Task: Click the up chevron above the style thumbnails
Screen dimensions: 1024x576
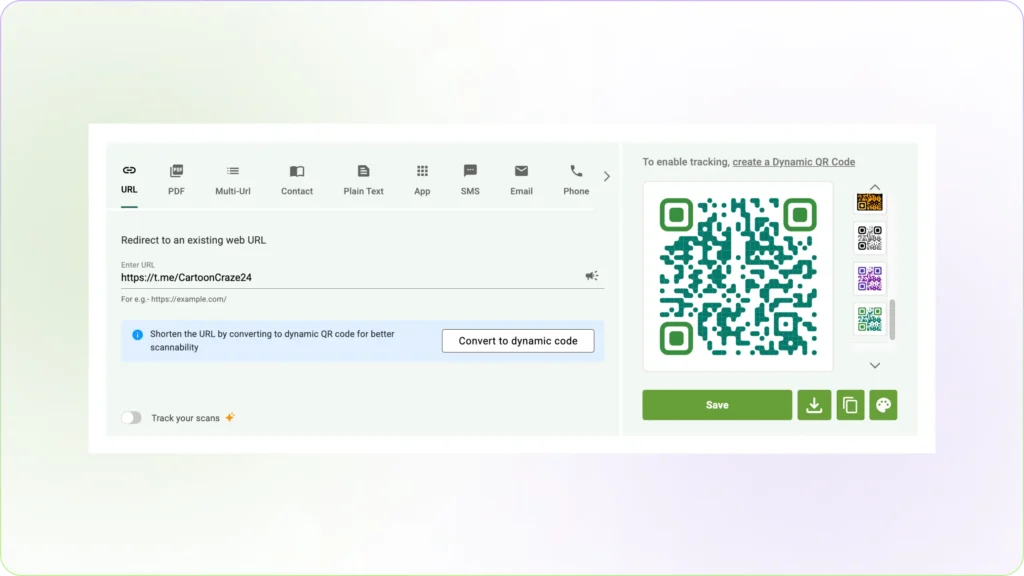Action: point(874,188)
